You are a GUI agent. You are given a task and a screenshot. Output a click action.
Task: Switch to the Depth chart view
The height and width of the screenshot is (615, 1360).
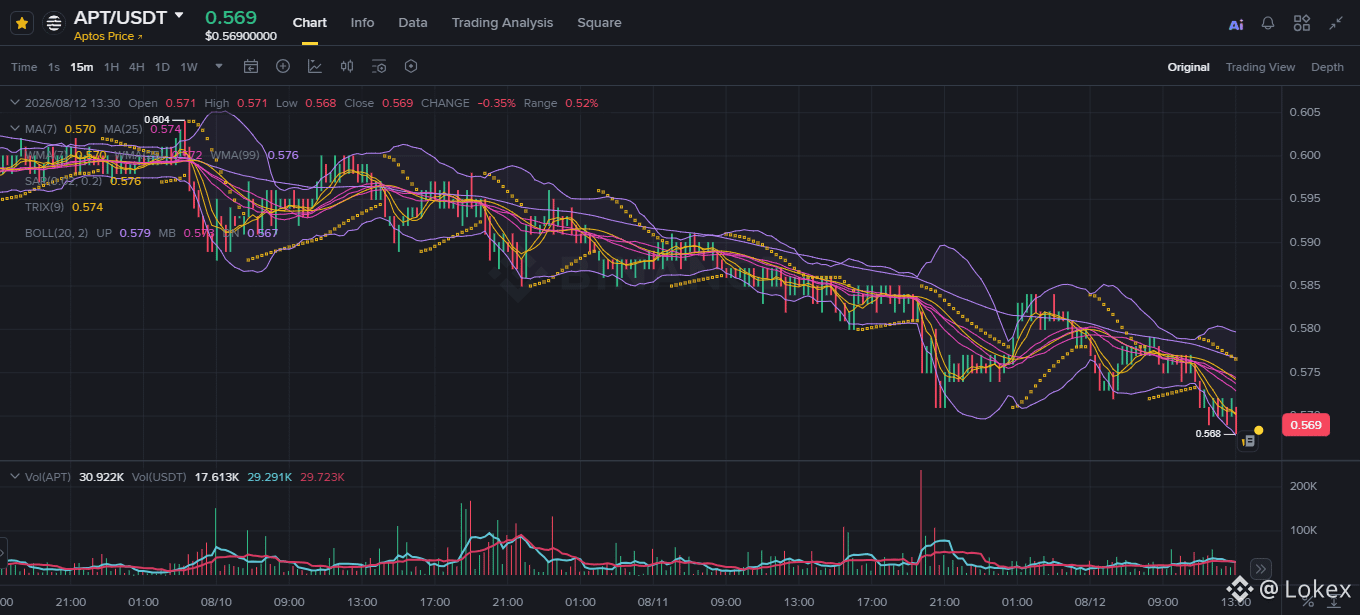pyautogui.click(x=1327, y=67)
